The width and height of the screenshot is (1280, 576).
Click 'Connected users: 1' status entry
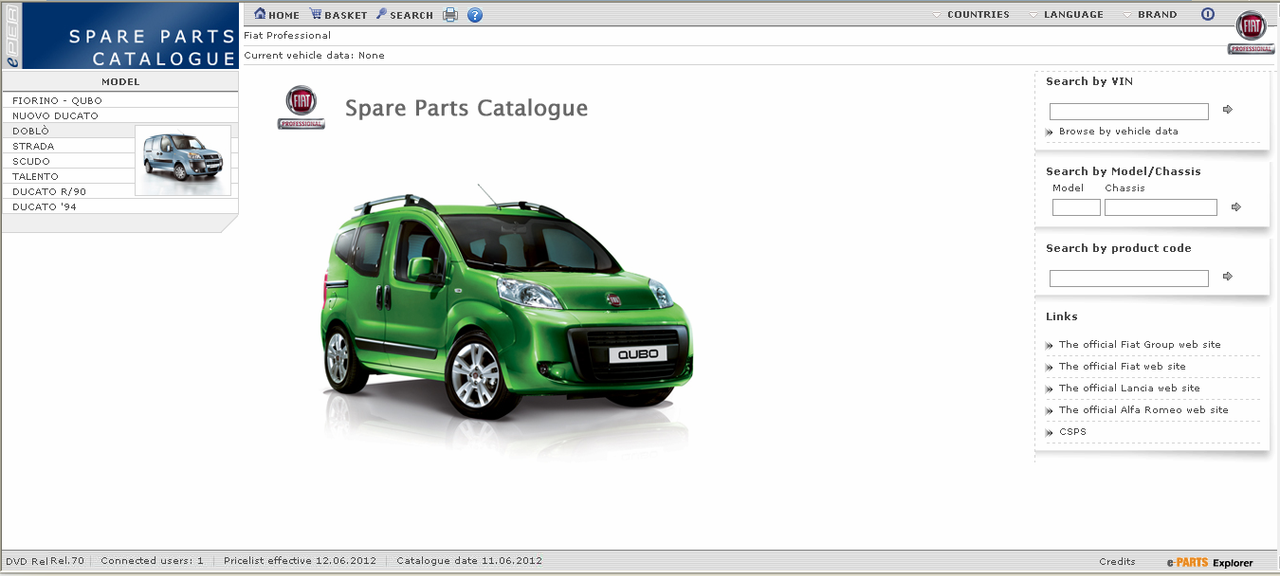pos(152,561)
